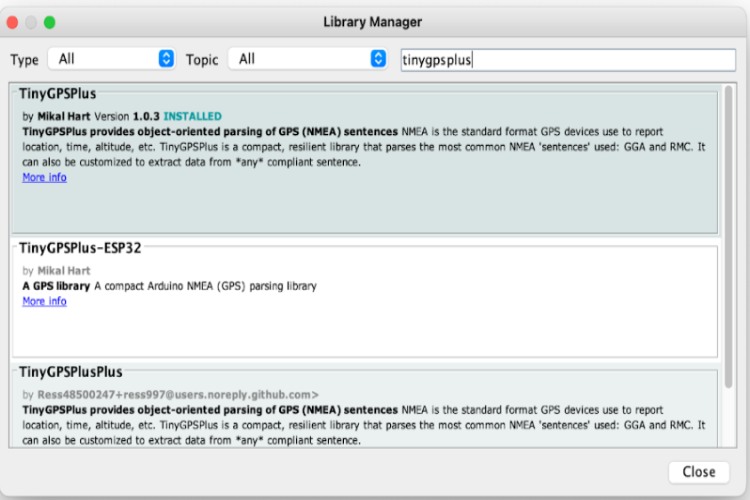The width and height of the screenshot is (750, 500).
Task: Click the Topic label
Action: [202, 60]
